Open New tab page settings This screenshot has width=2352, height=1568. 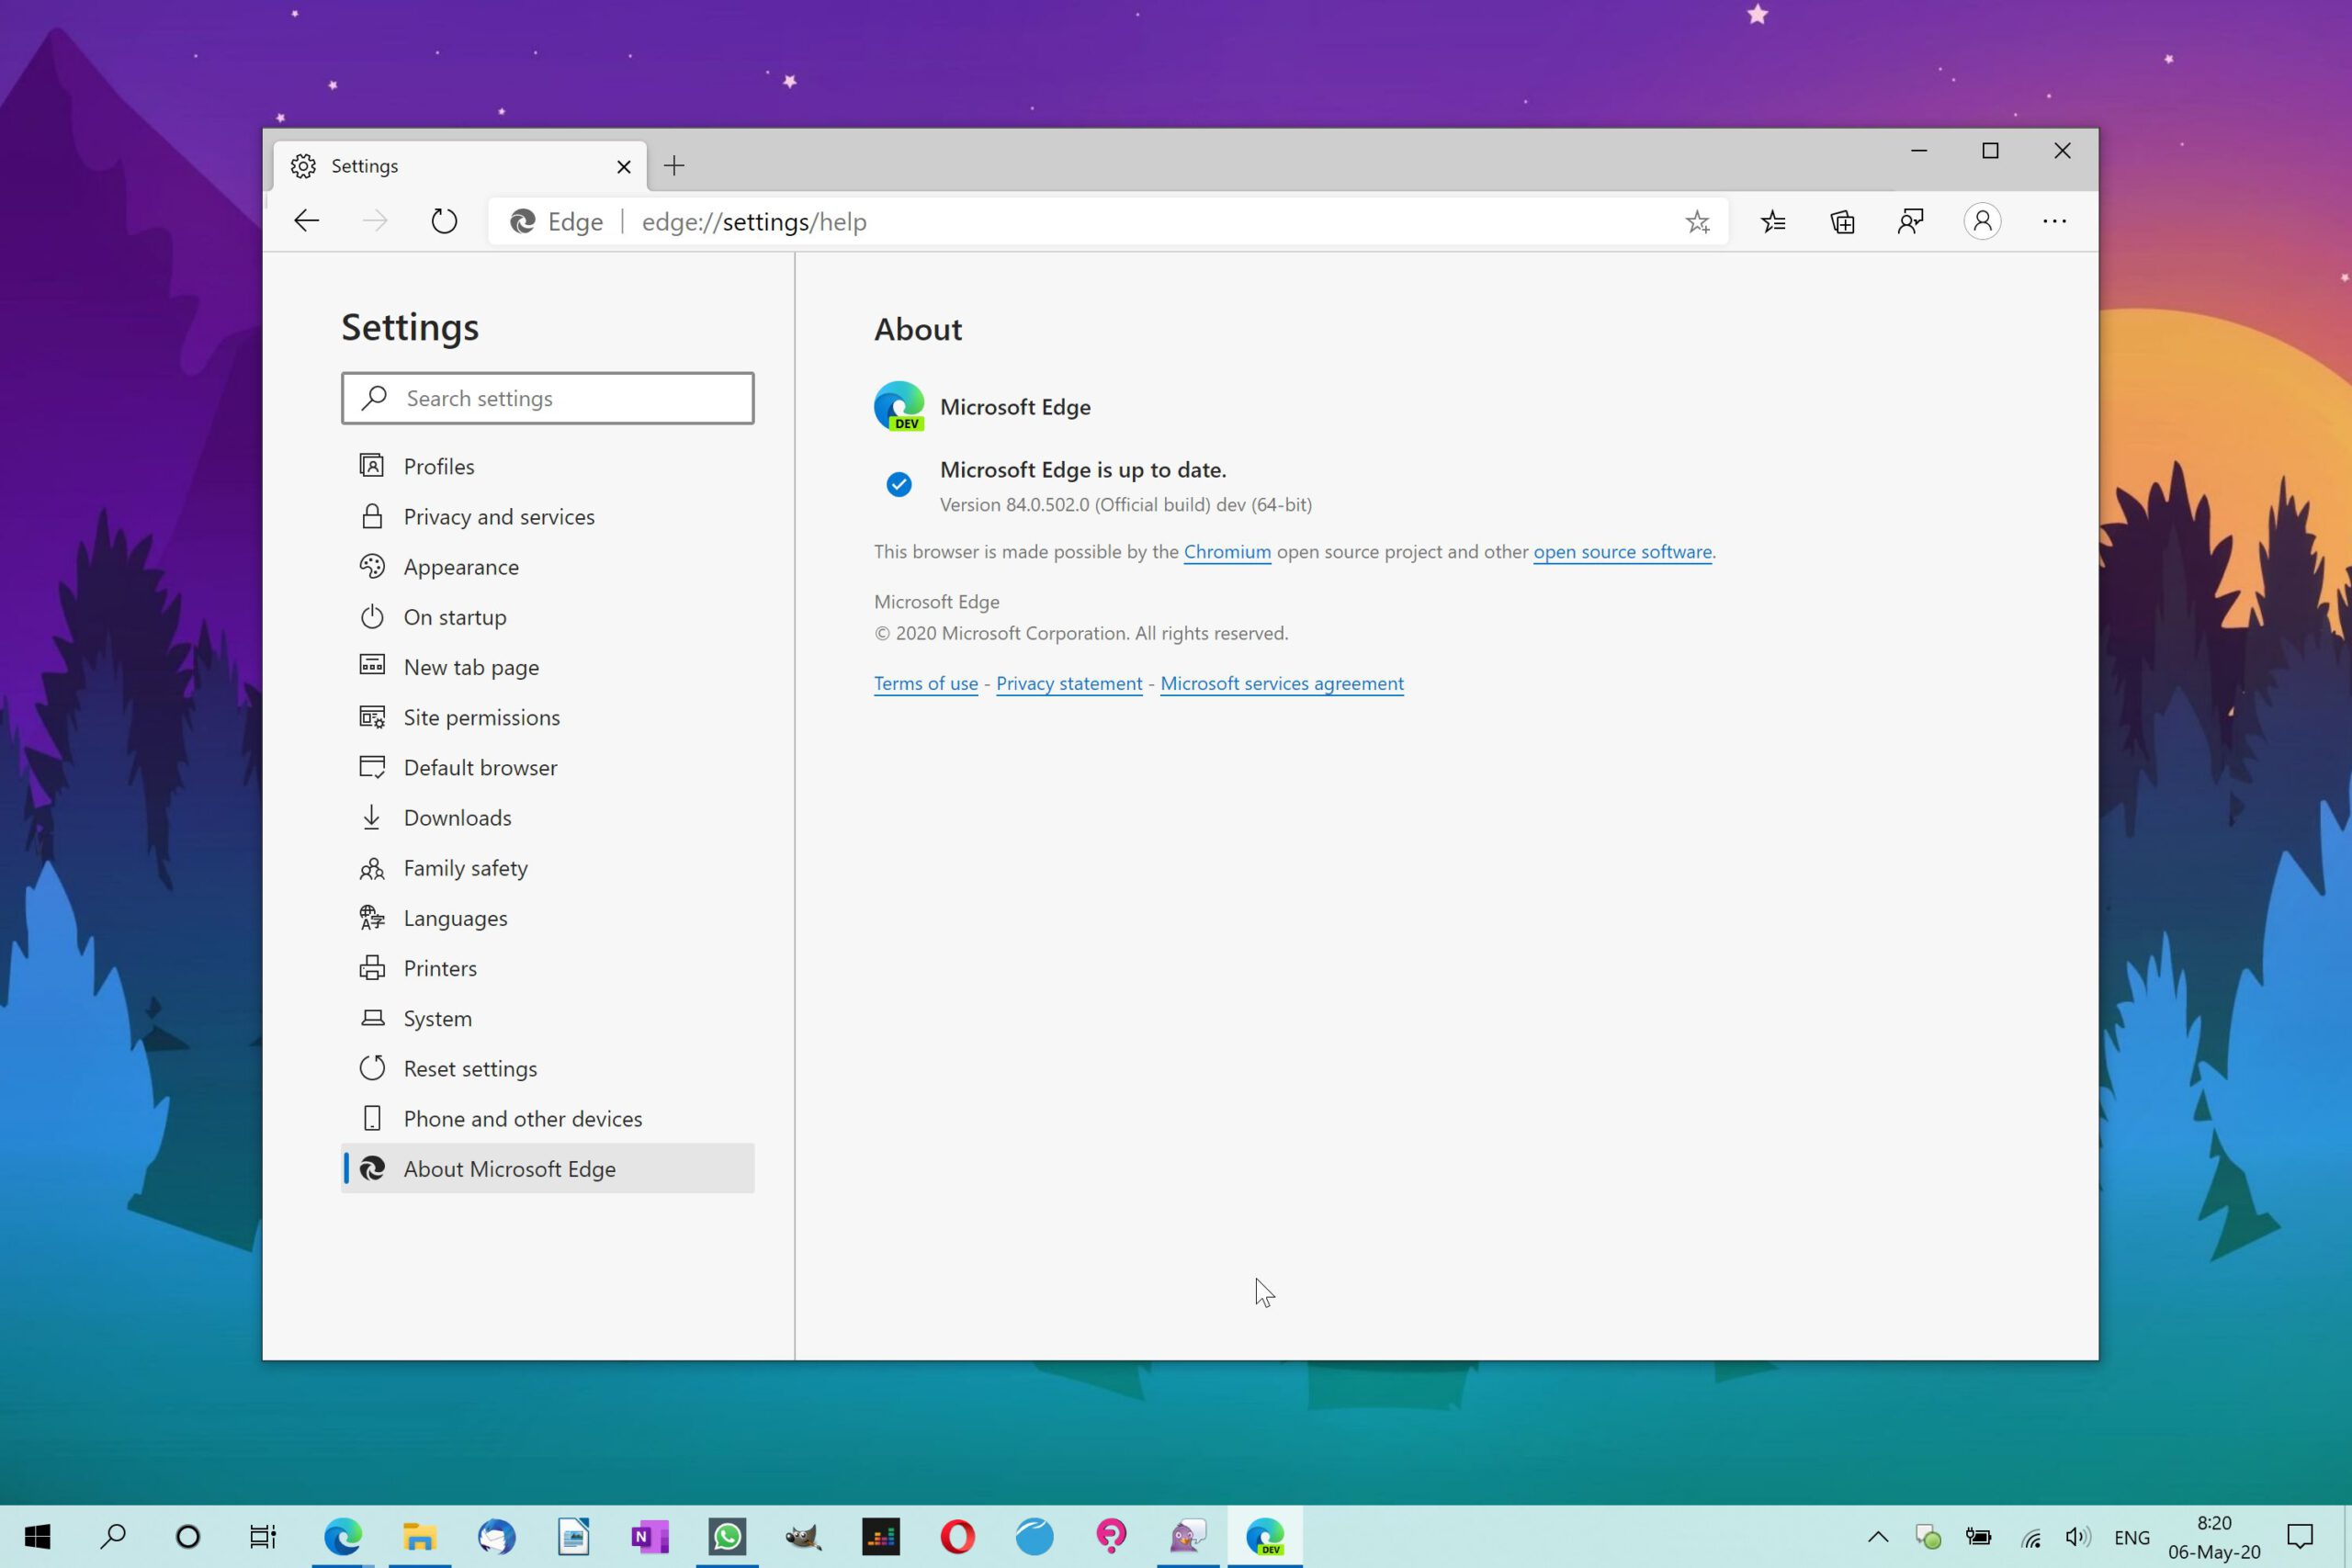coord(547,667)
